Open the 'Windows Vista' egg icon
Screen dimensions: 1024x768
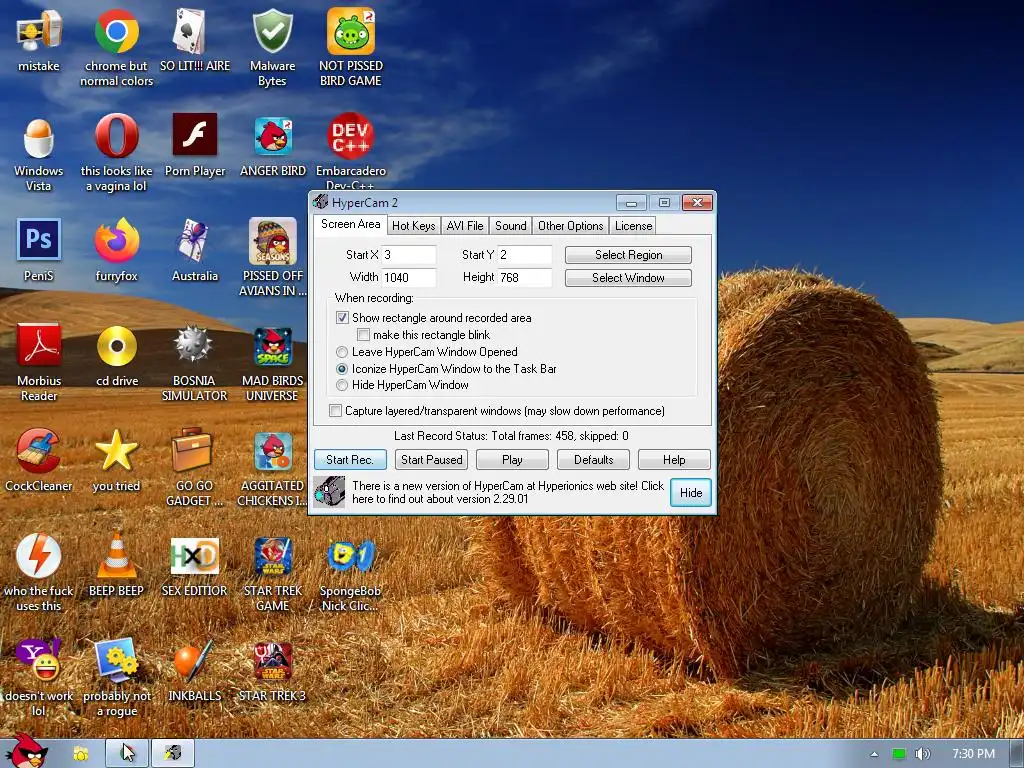(x=39, y=136)
